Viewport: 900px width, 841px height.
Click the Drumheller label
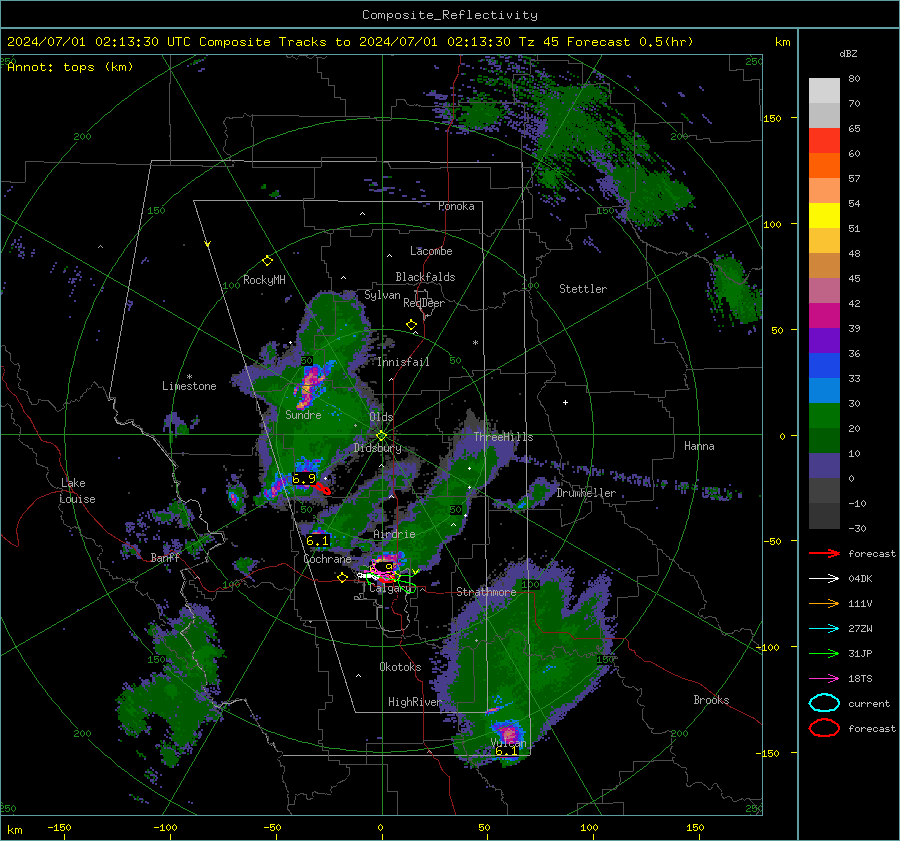point(586,493)
